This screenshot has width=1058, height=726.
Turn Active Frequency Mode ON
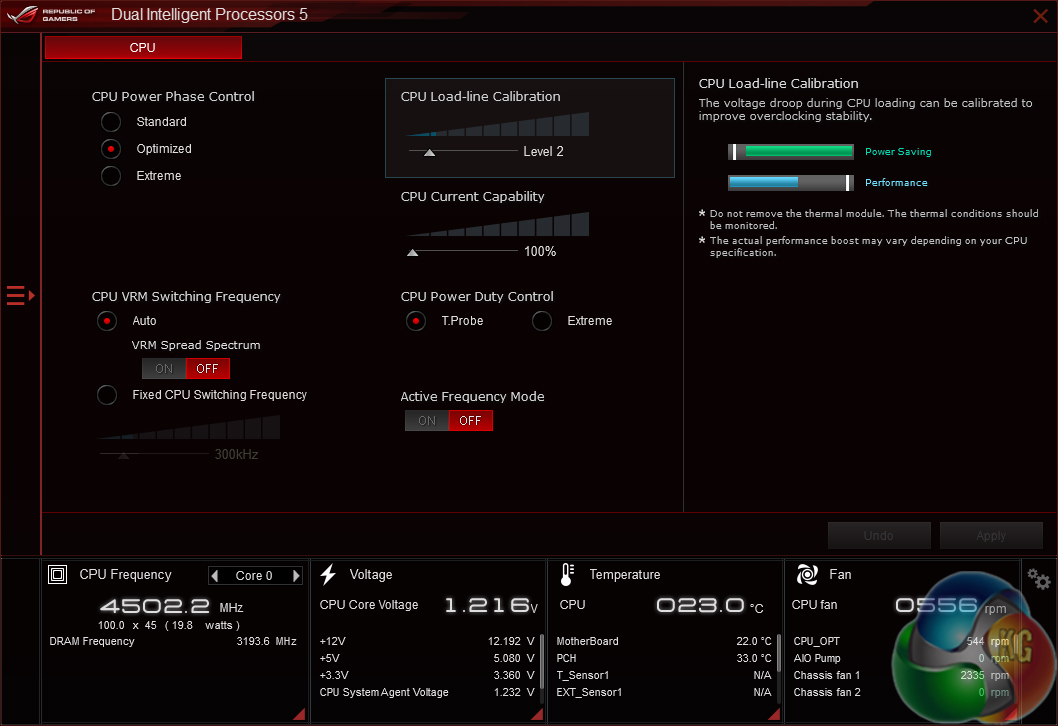pos(427,421)
